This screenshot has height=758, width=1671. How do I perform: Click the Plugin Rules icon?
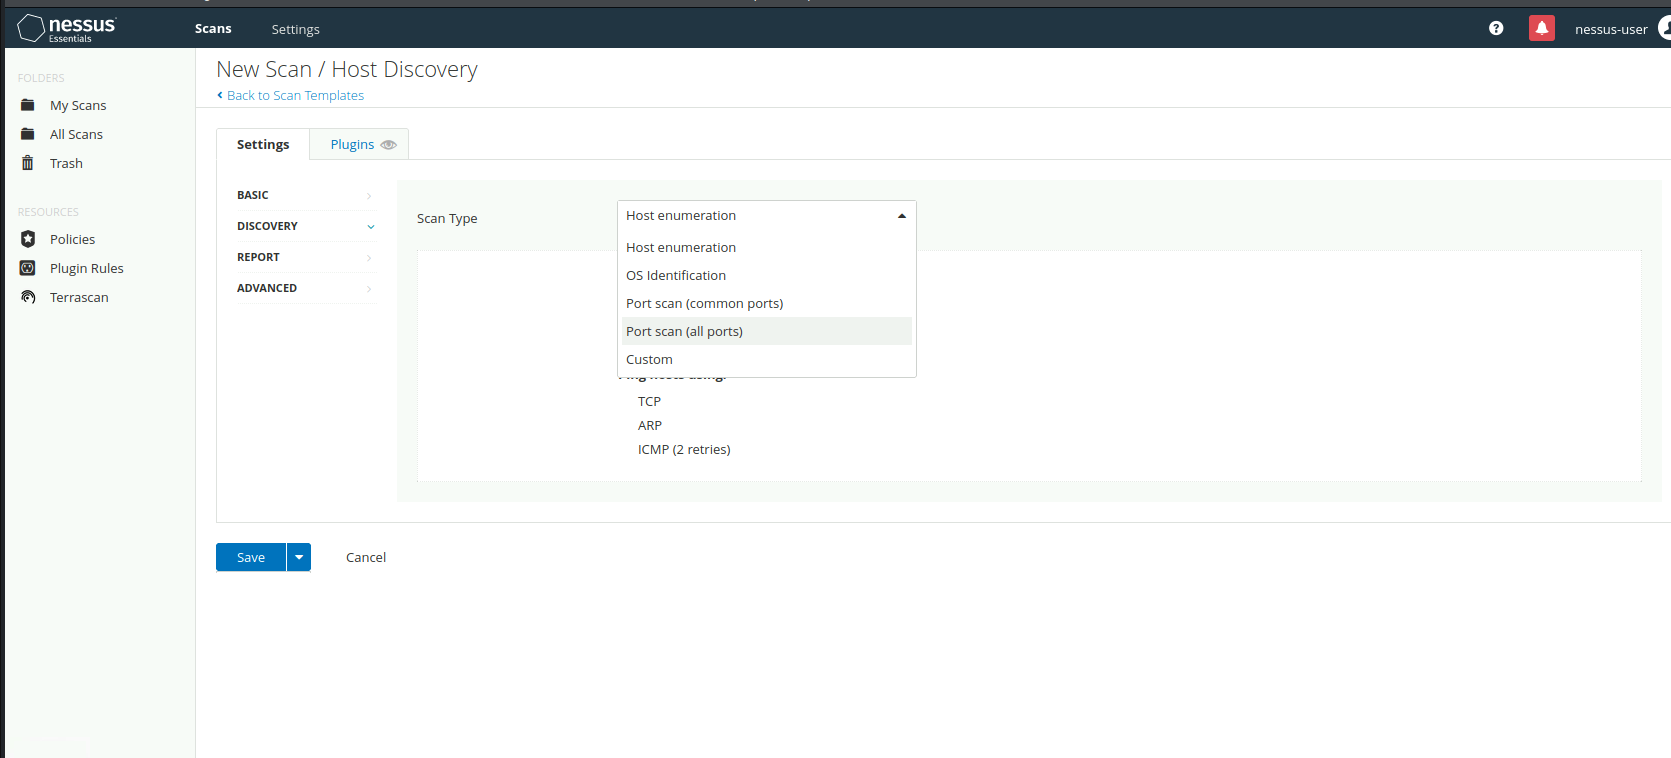coord(28,268)
